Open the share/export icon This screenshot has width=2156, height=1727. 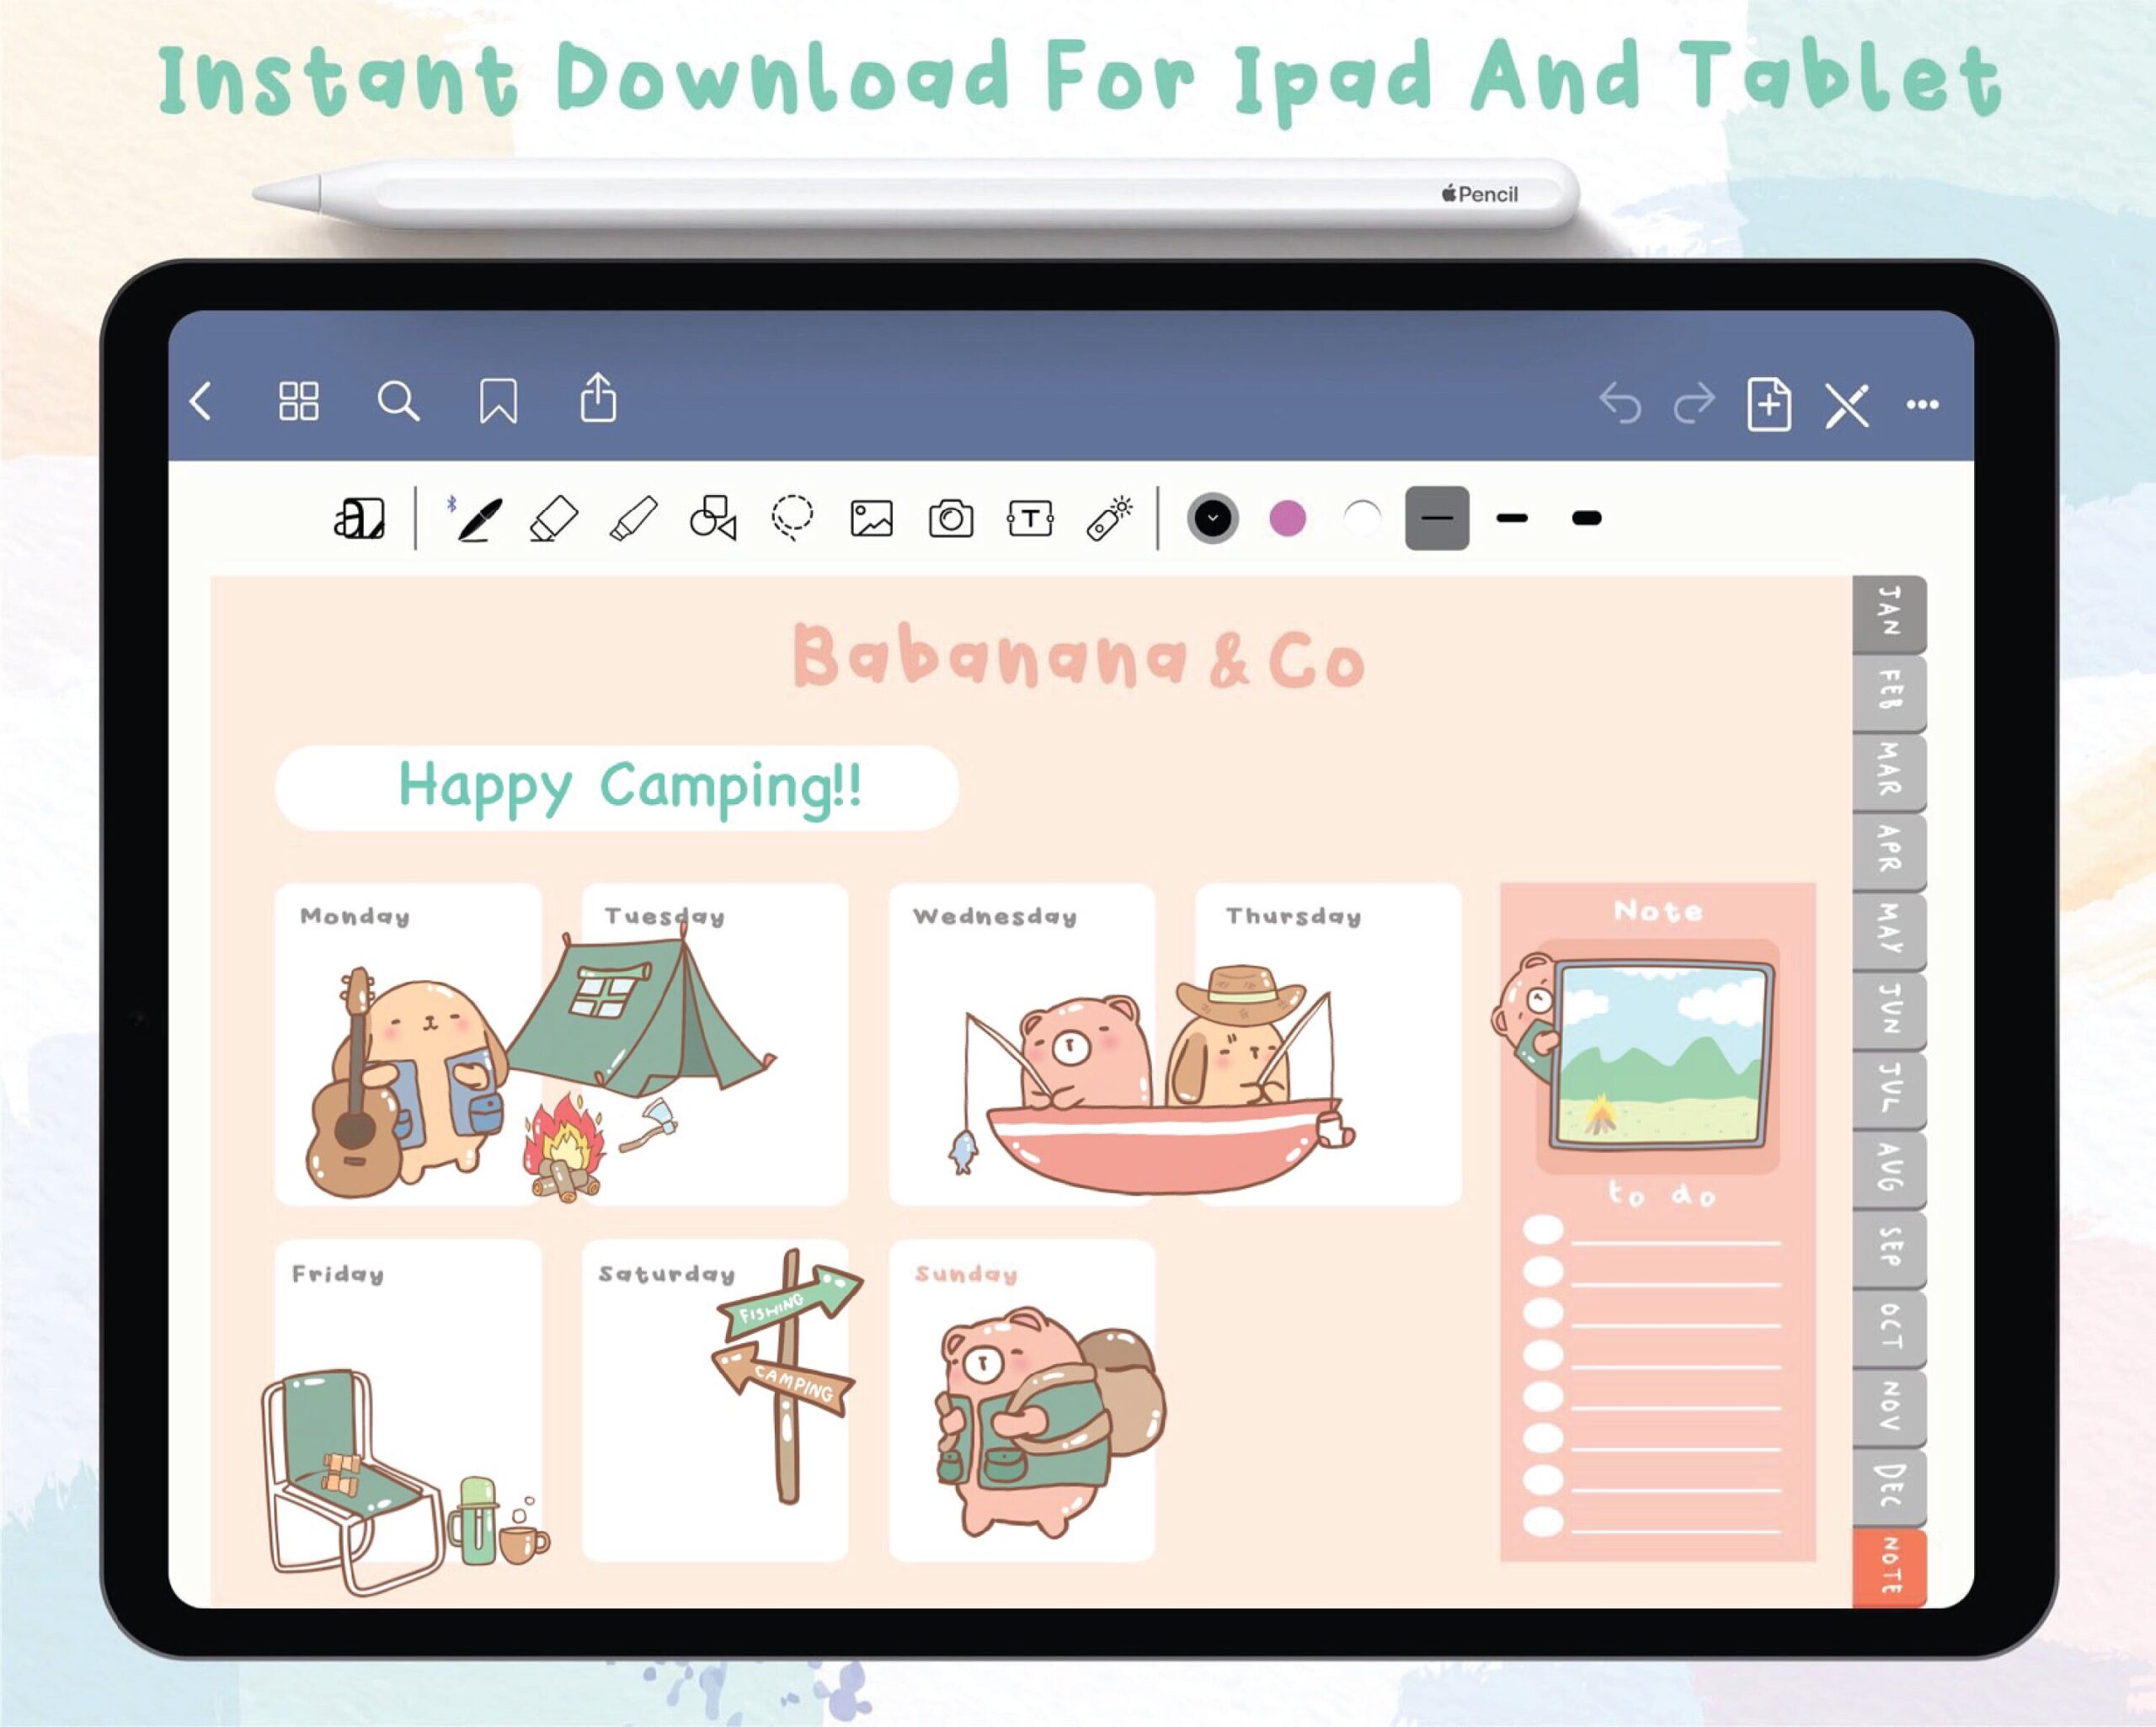[x=598, y=398]
